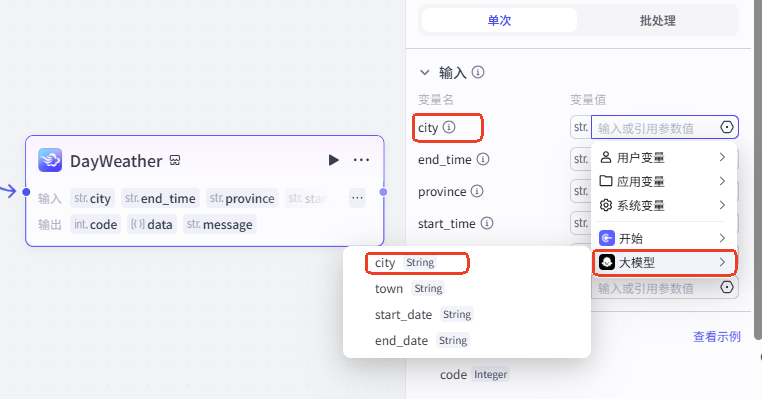Click the DayWeather node right output port

coord(383,192)
